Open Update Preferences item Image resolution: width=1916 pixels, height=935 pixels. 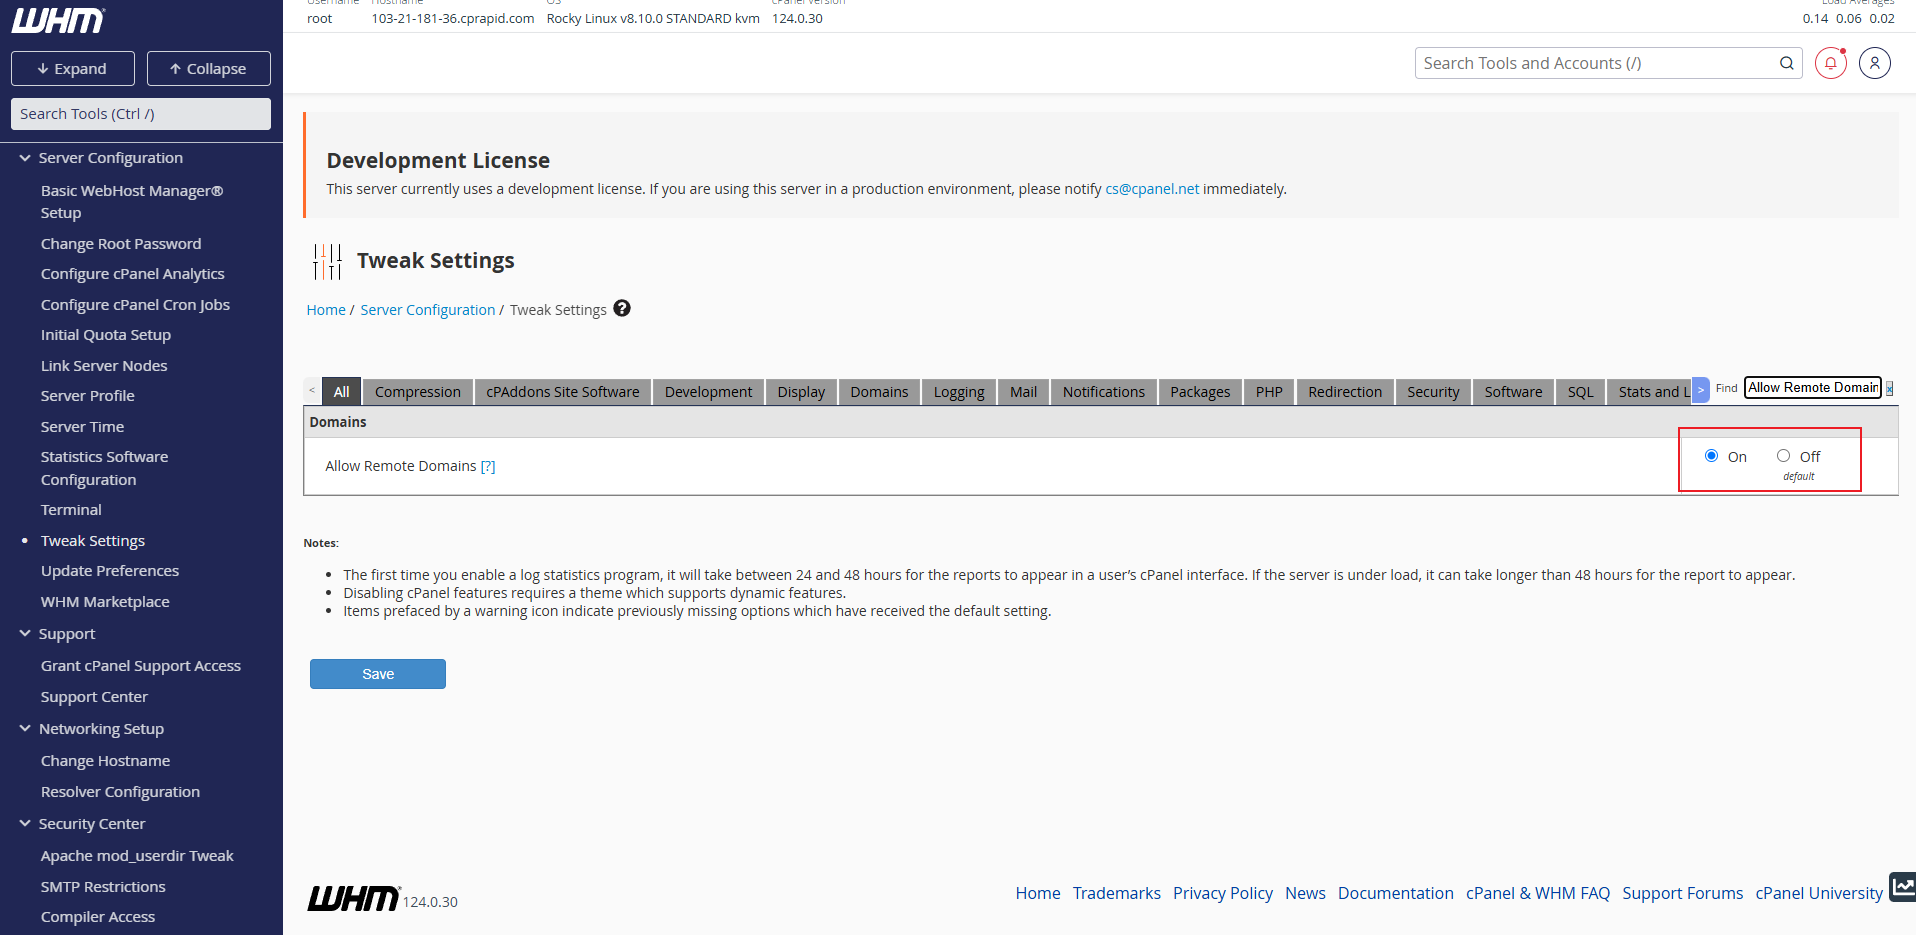[x=110, y=571]
